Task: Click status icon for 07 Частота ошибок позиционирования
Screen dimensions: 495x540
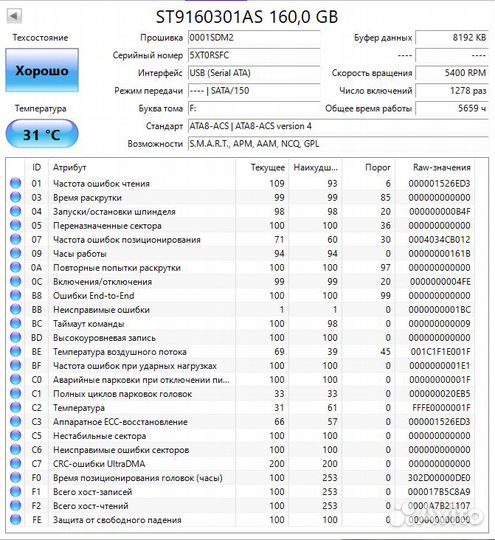Action: click(16, 239)
